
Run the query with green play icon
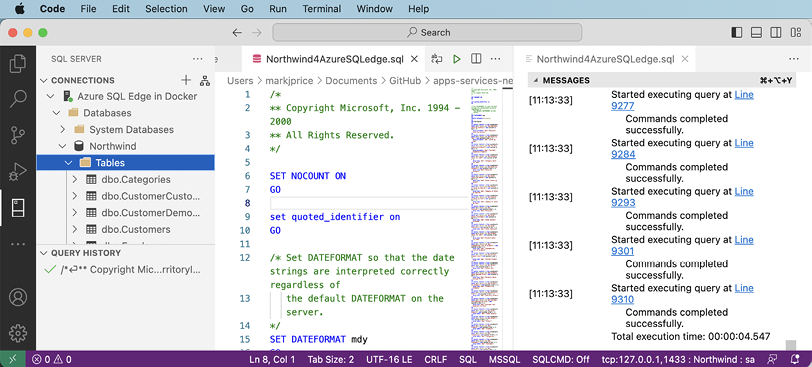pos(456,59)
